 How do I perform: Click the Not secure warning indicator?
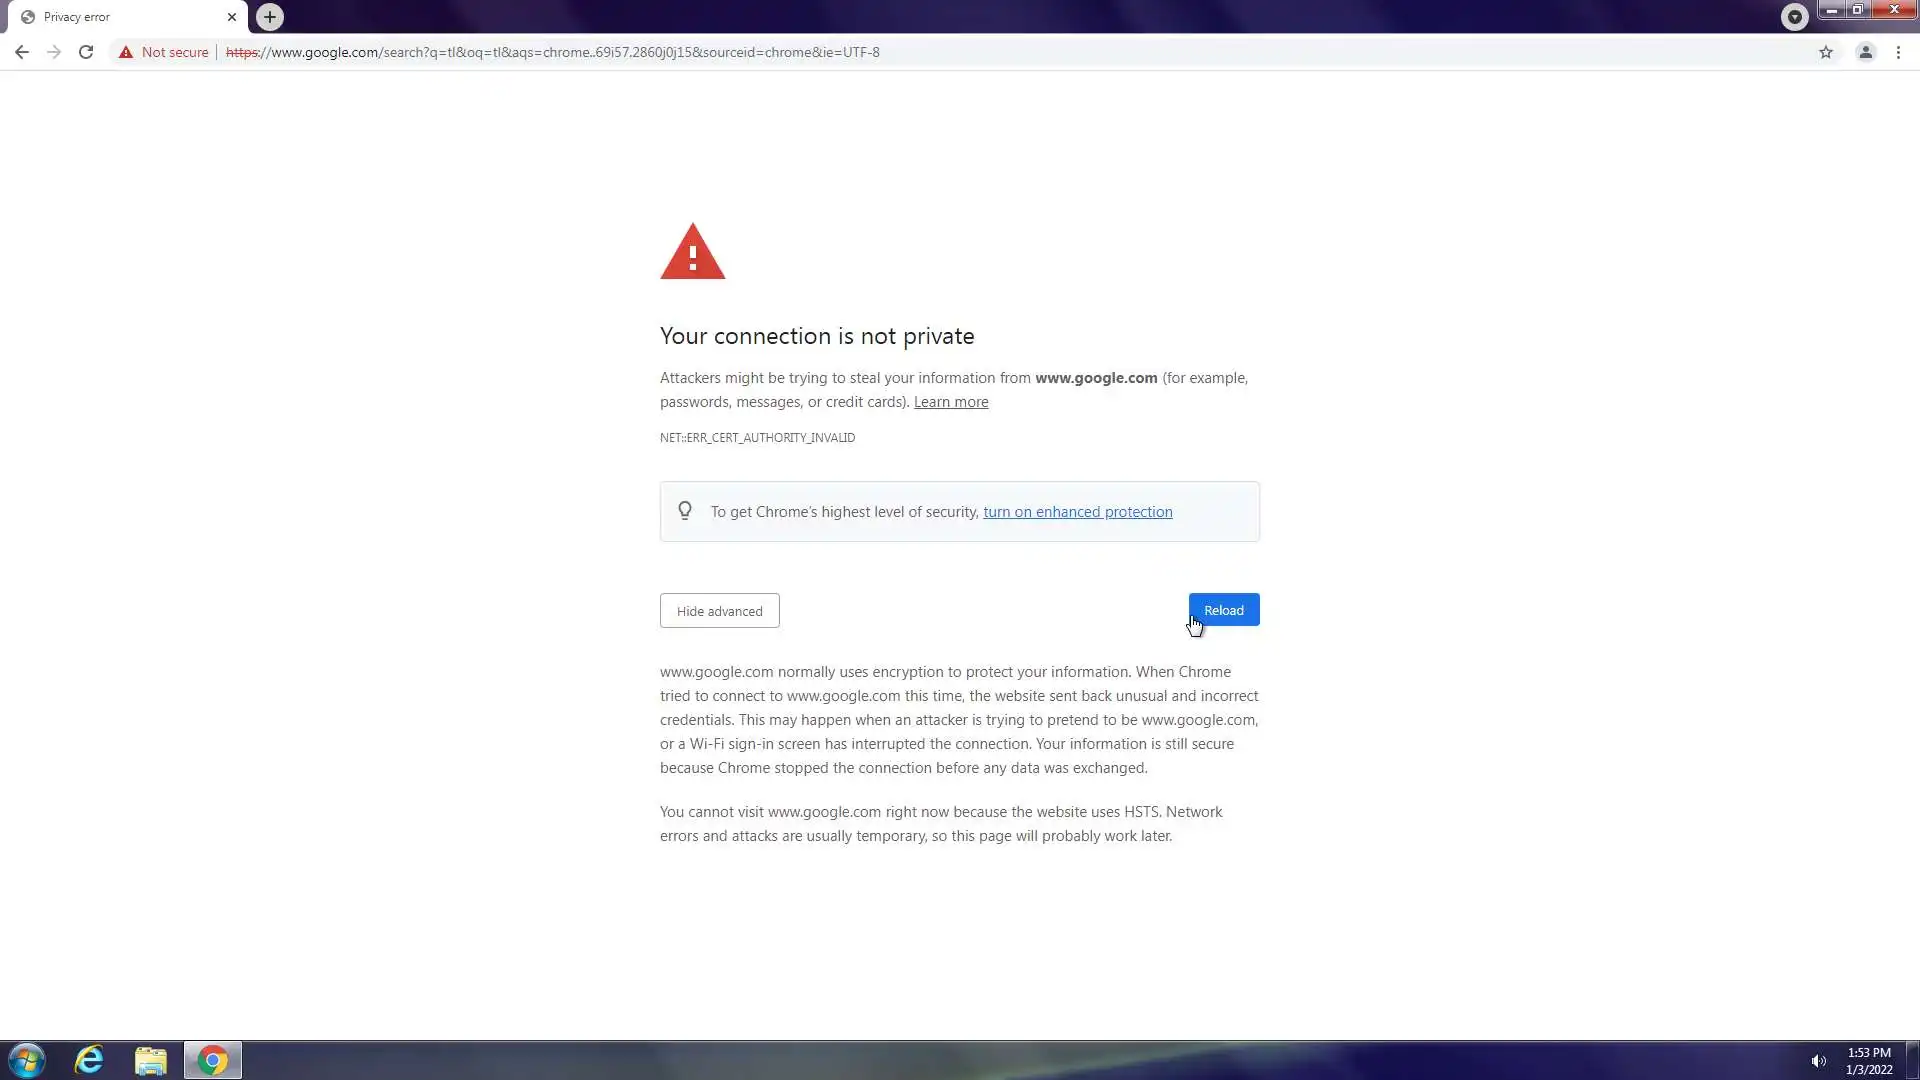click(x=164, y=52)
